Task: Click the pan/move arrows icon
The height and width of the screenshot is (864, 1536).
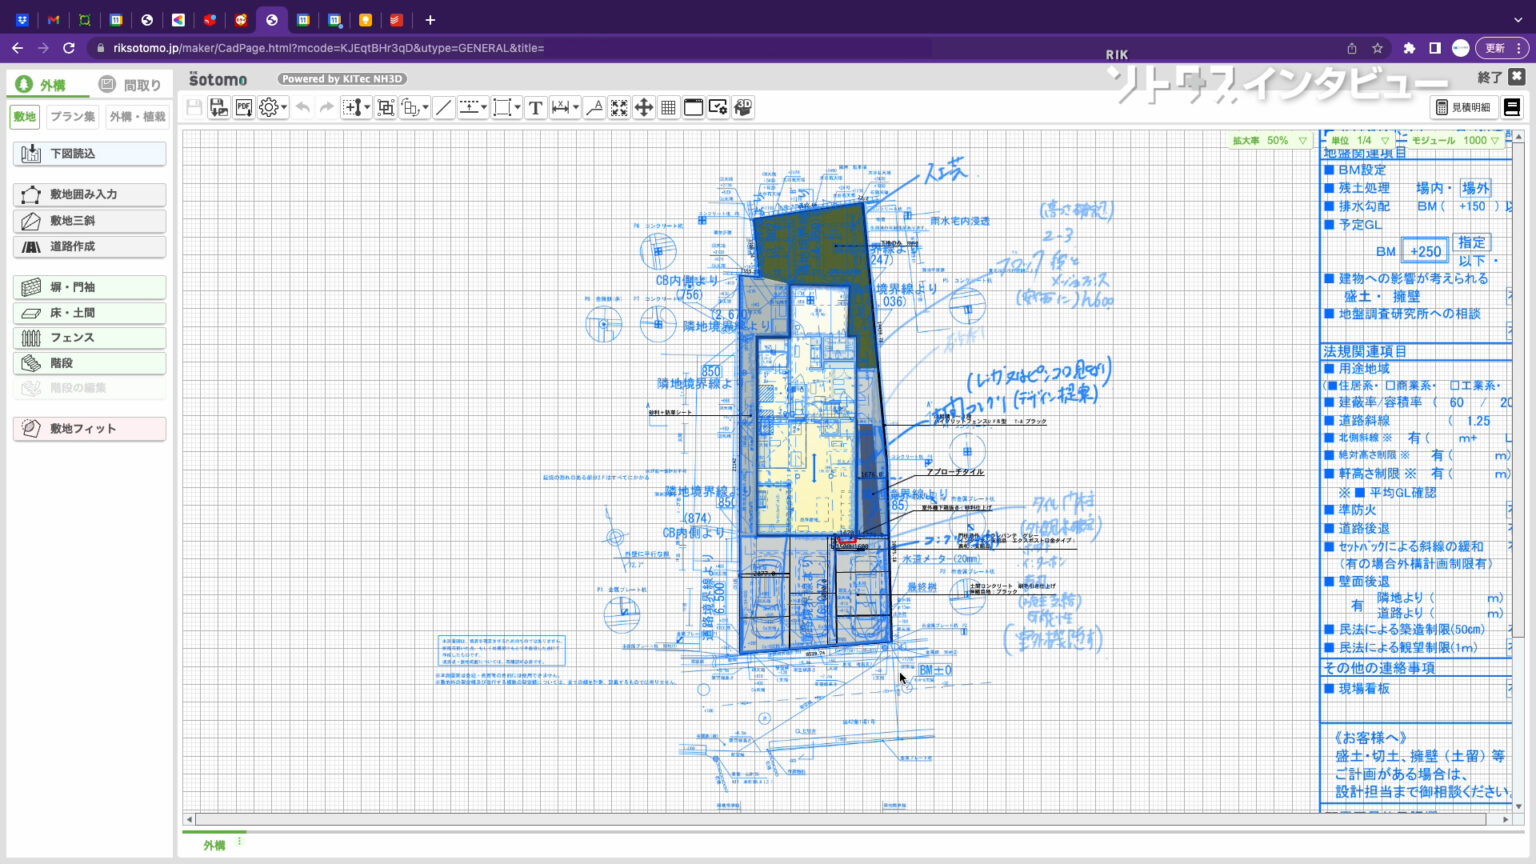Action: click(x=644, y=108)
